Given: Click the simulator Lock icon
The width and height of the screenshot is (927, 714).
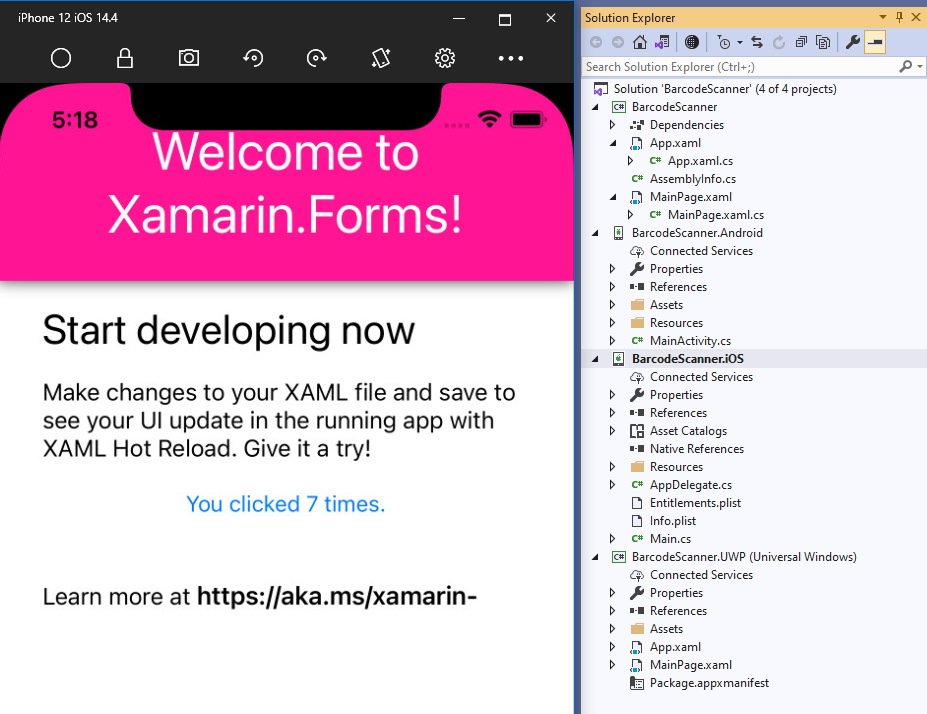Looking at the screenshot, I should coord(125,58).
